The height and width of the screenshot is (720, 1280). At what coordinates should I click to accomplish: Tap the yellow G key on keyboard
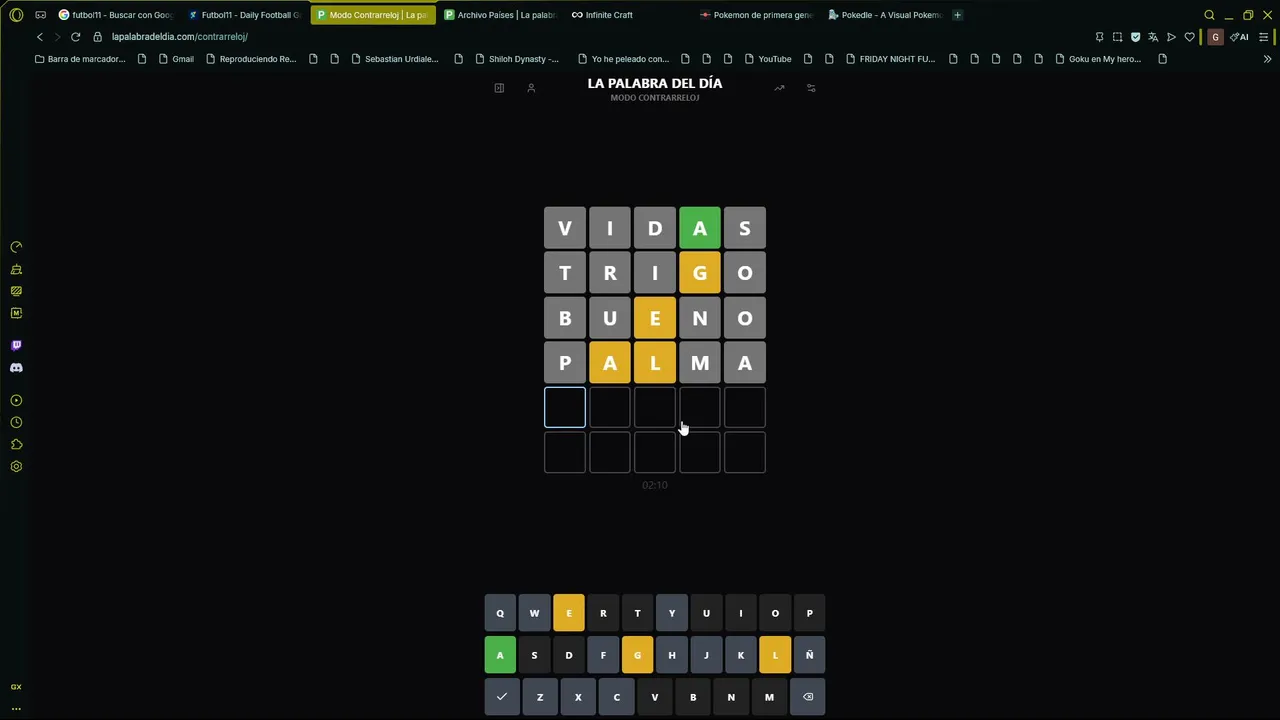[637, 655]
